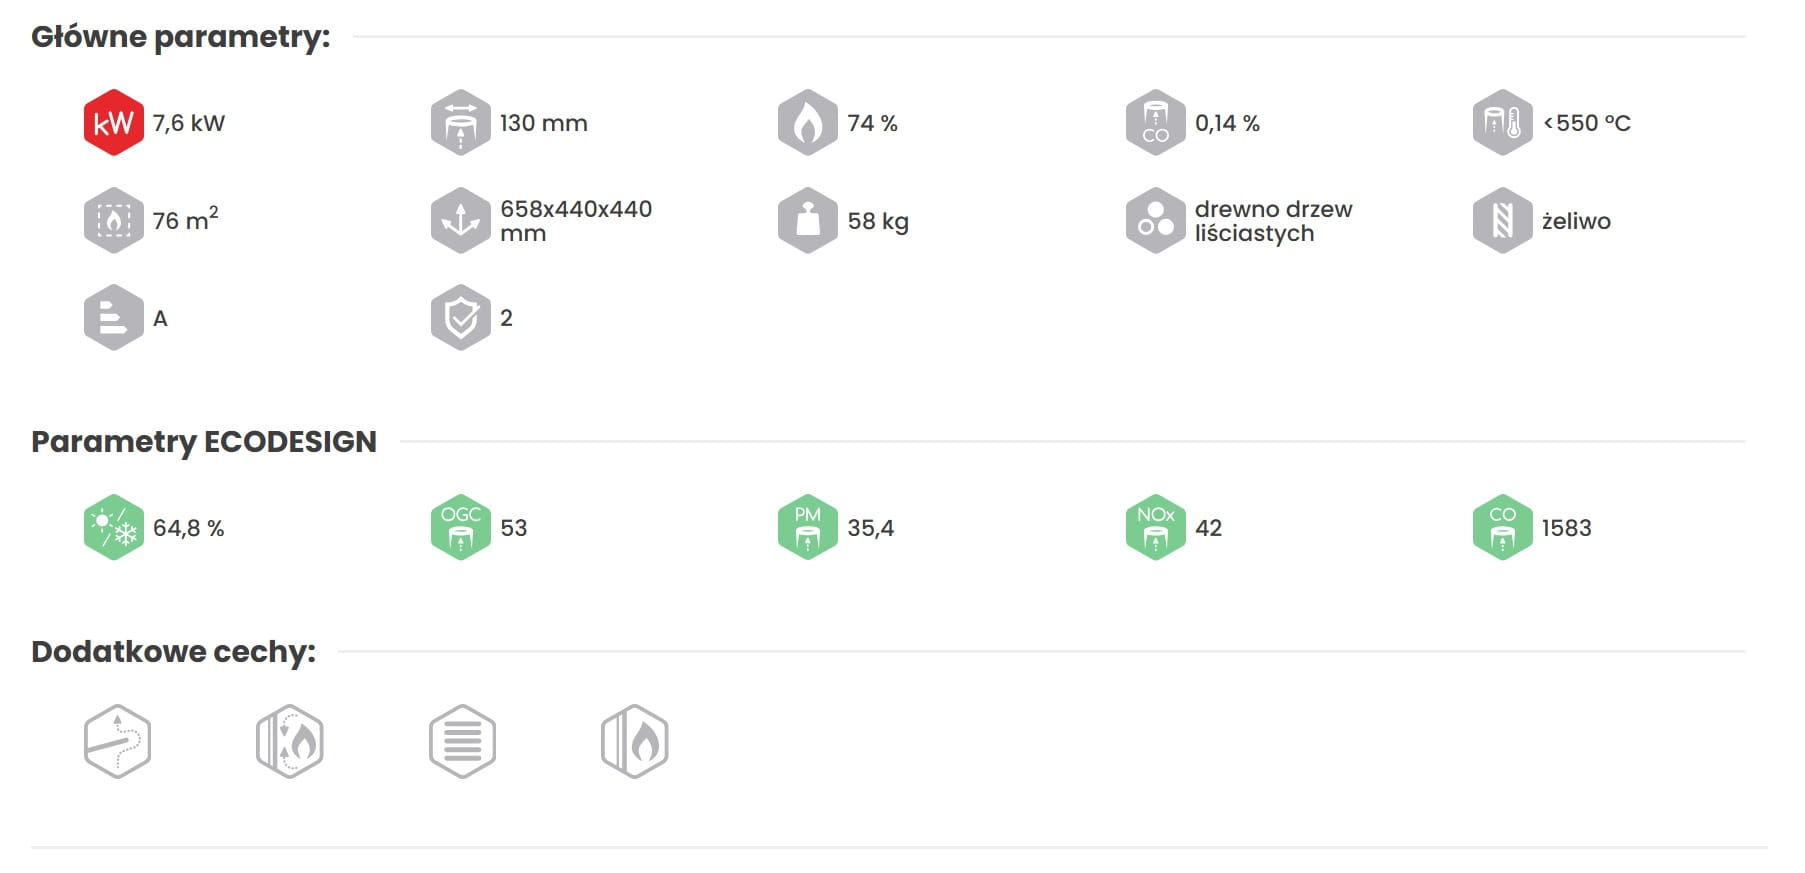Click the horizontal lines grate feature icon
The height and width of the screenshot is (873, 1805).
tap(462, 742)
